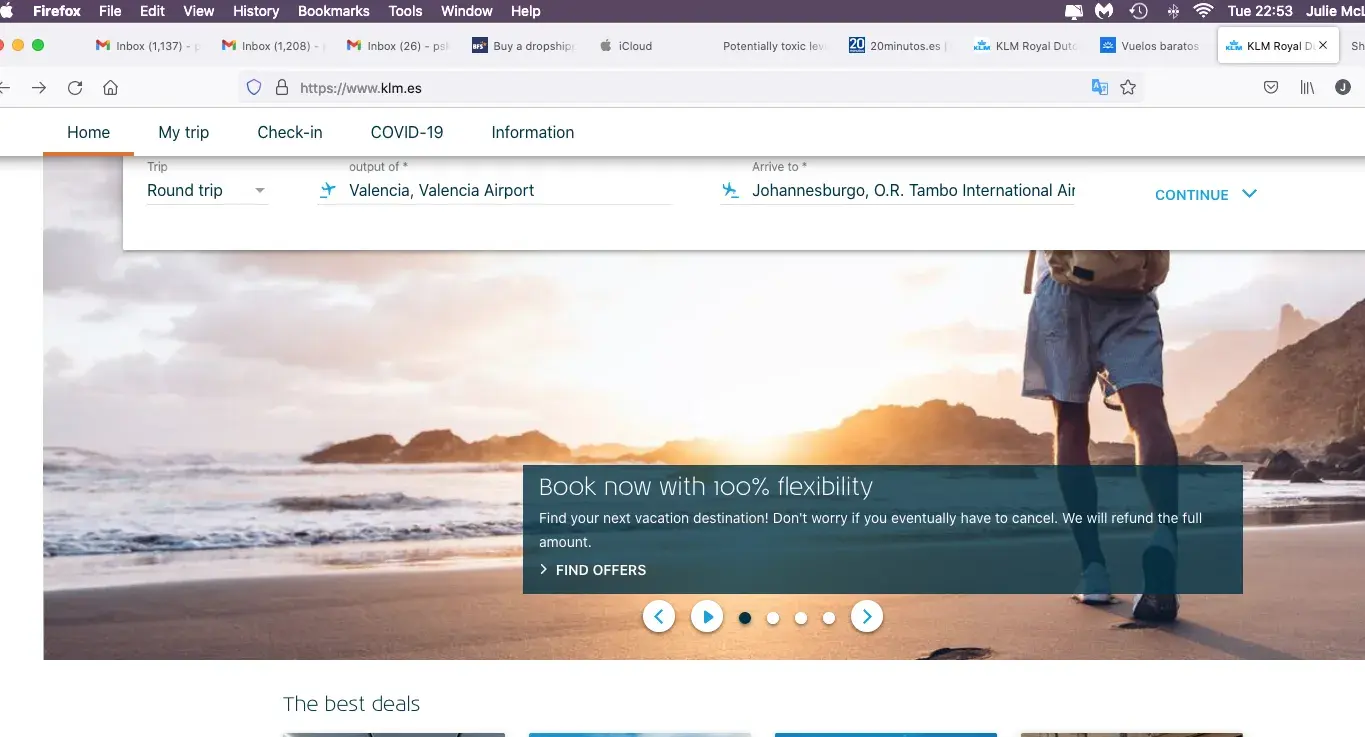The width and height of the screenshot is (1365, 737).
Task: Expand the CONTINUE chevron
Action: [1249, 194]
